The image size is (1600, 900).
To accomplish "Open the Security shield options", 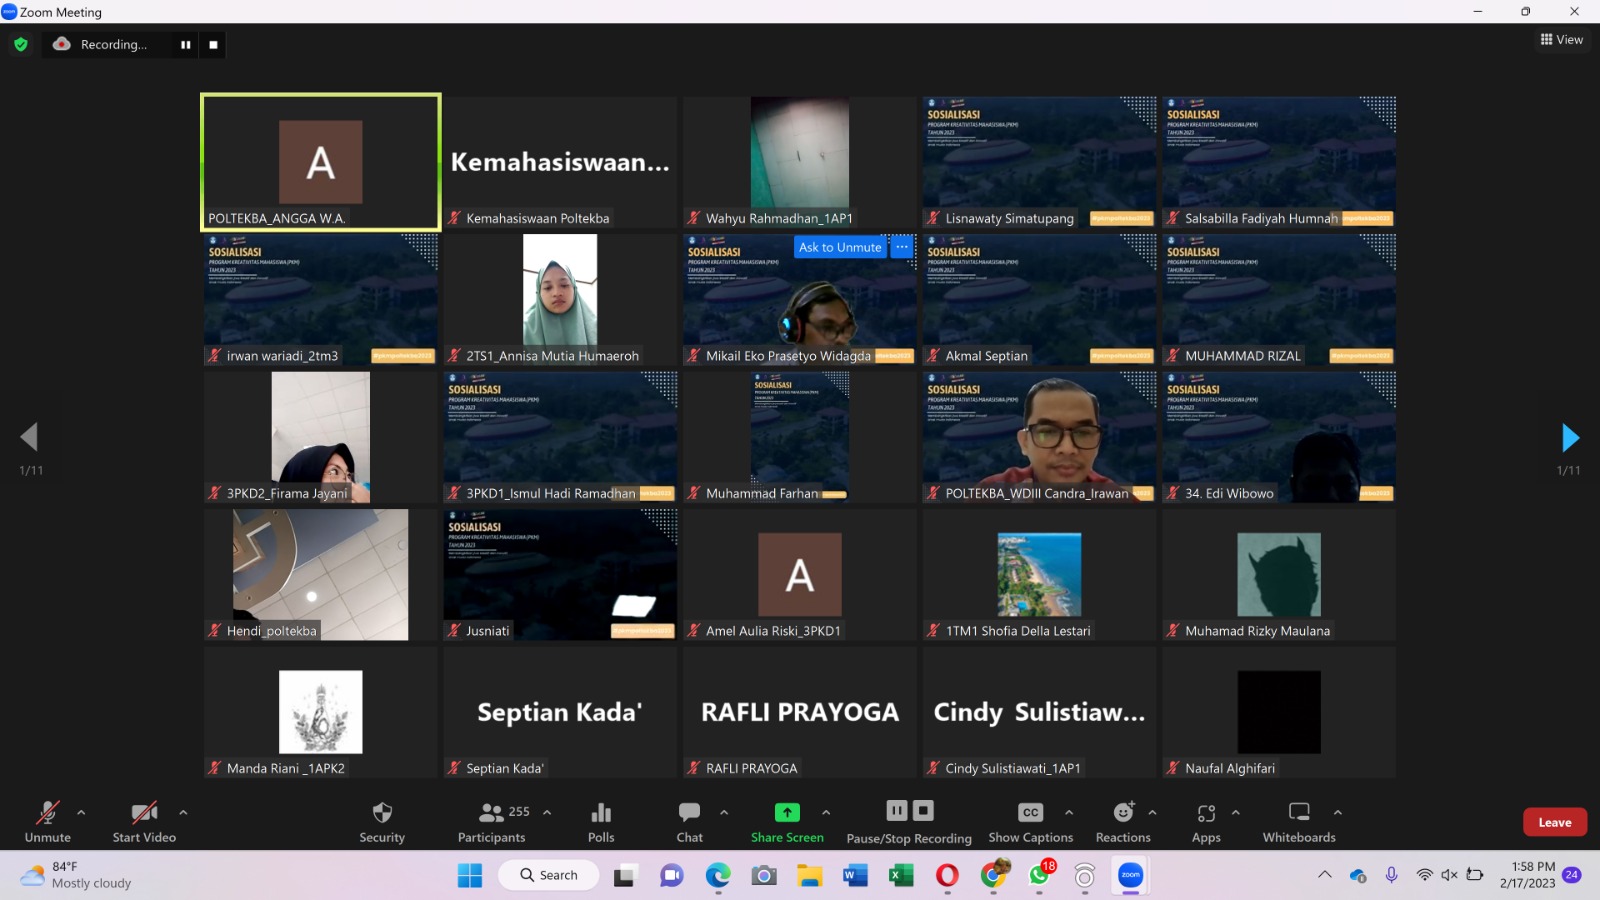I will point(382,822).
